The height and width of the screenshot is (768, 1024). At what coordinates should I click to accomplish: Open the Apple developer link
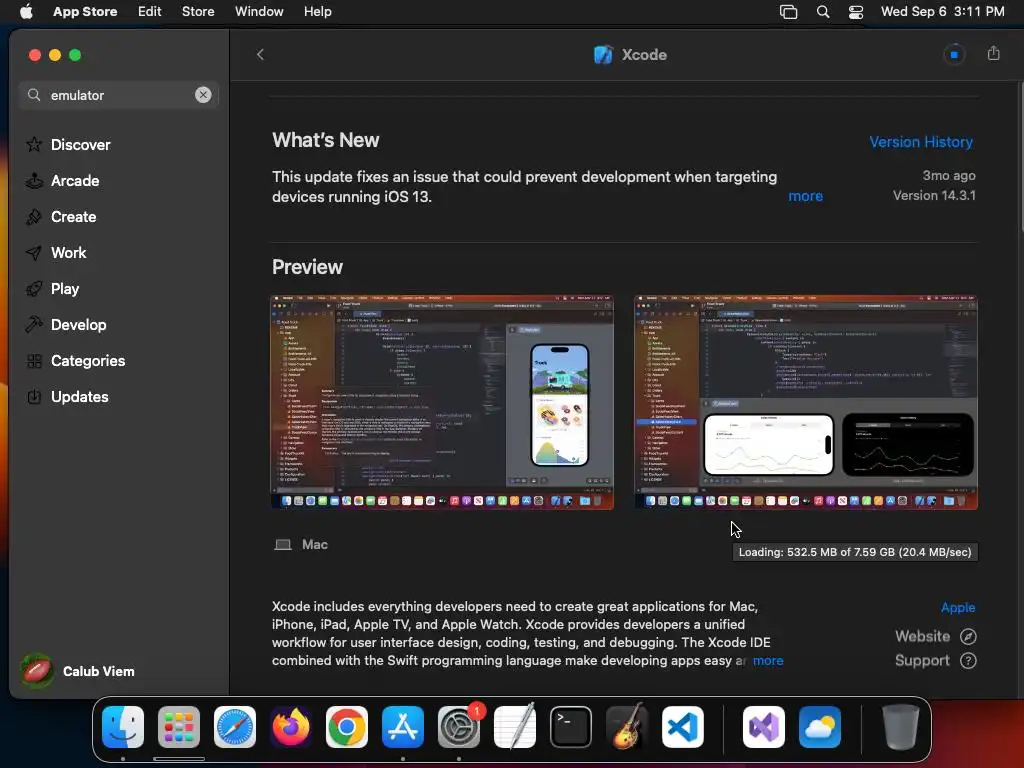957,607
